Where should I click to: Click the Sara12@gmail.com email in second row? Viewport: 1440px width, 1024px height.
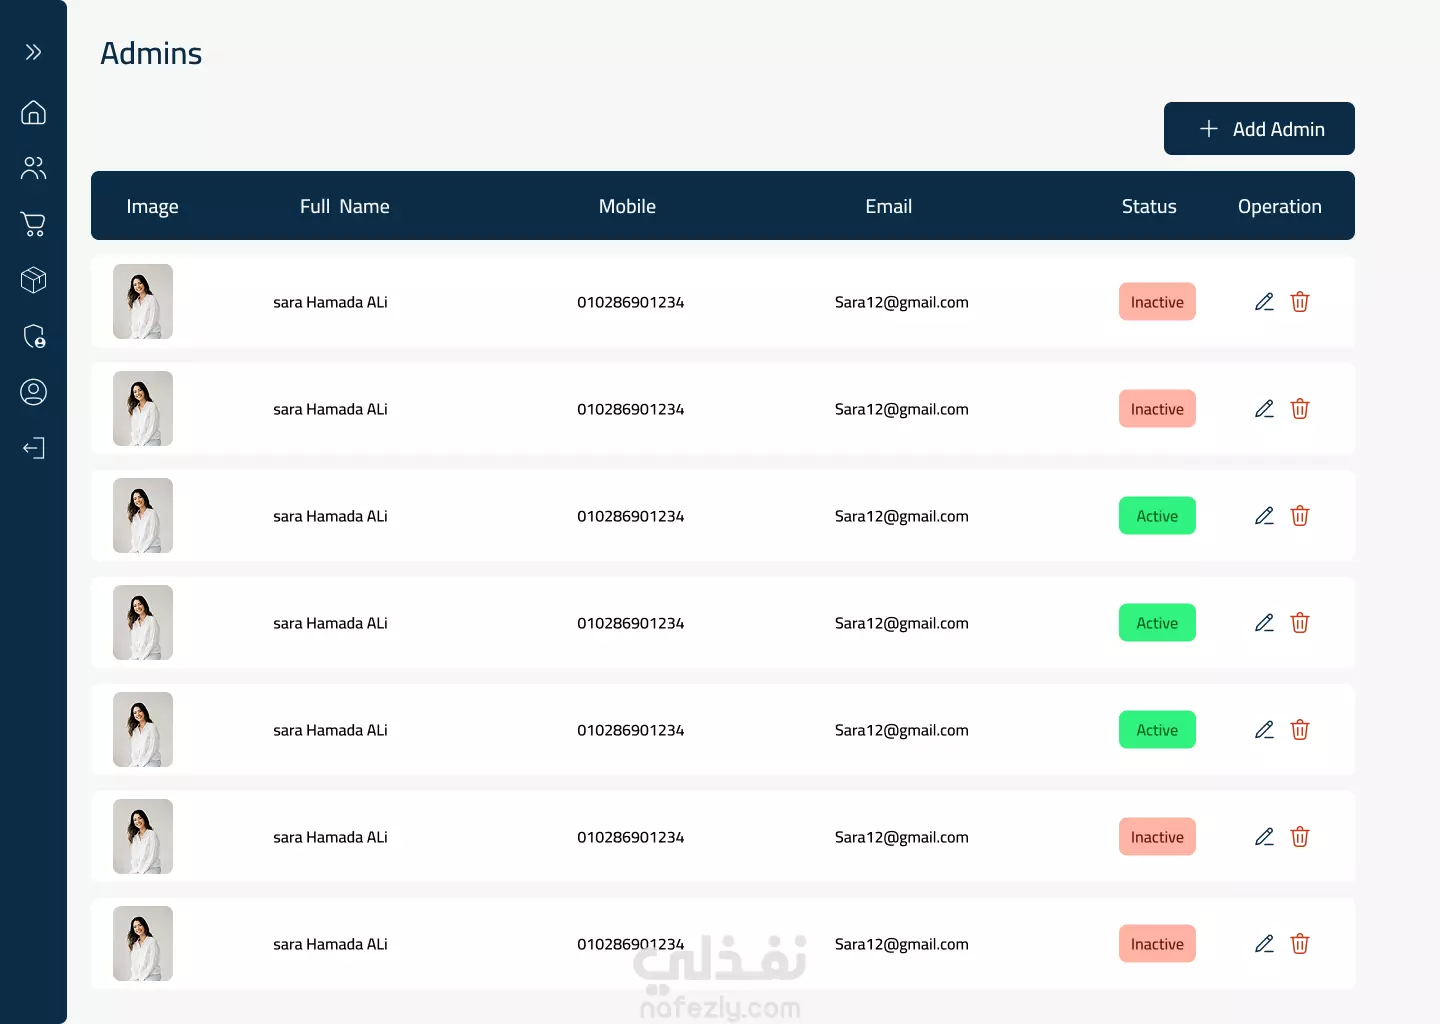tap(902, 409)
